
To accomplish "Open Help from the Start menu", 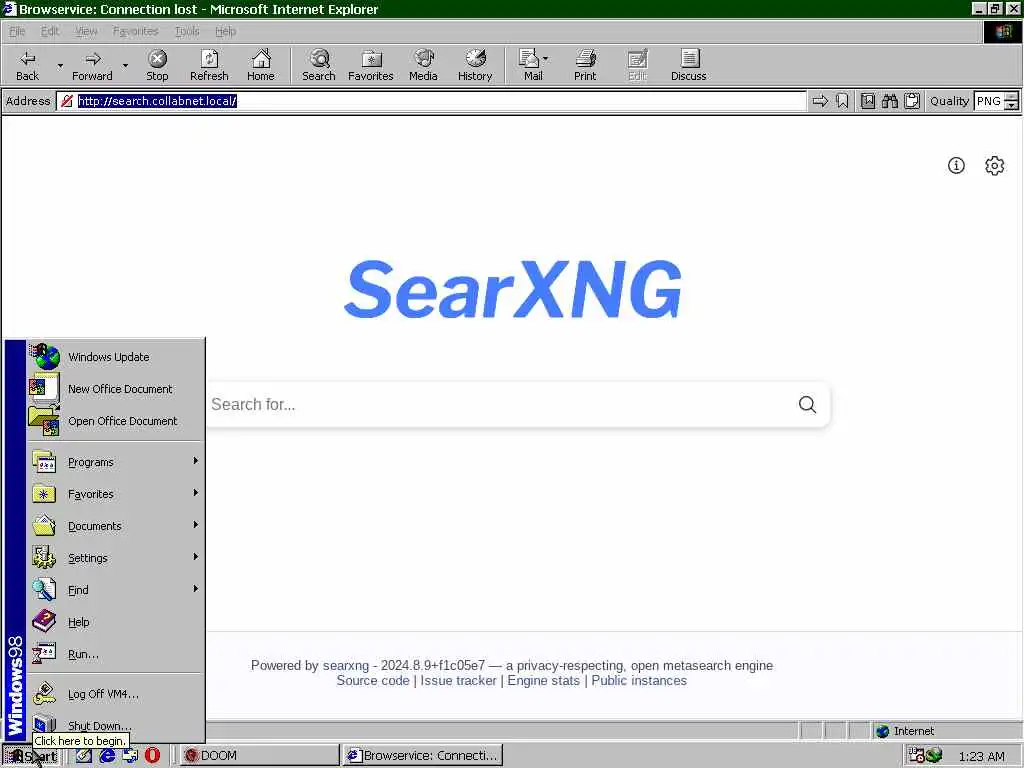I will 115,622.
